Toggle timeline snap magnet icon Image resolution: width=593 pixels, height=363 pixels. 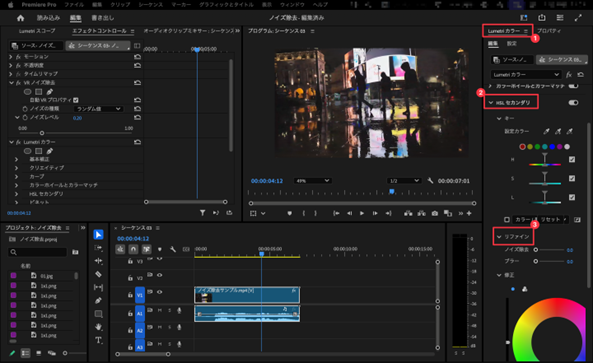pos(133,249)
